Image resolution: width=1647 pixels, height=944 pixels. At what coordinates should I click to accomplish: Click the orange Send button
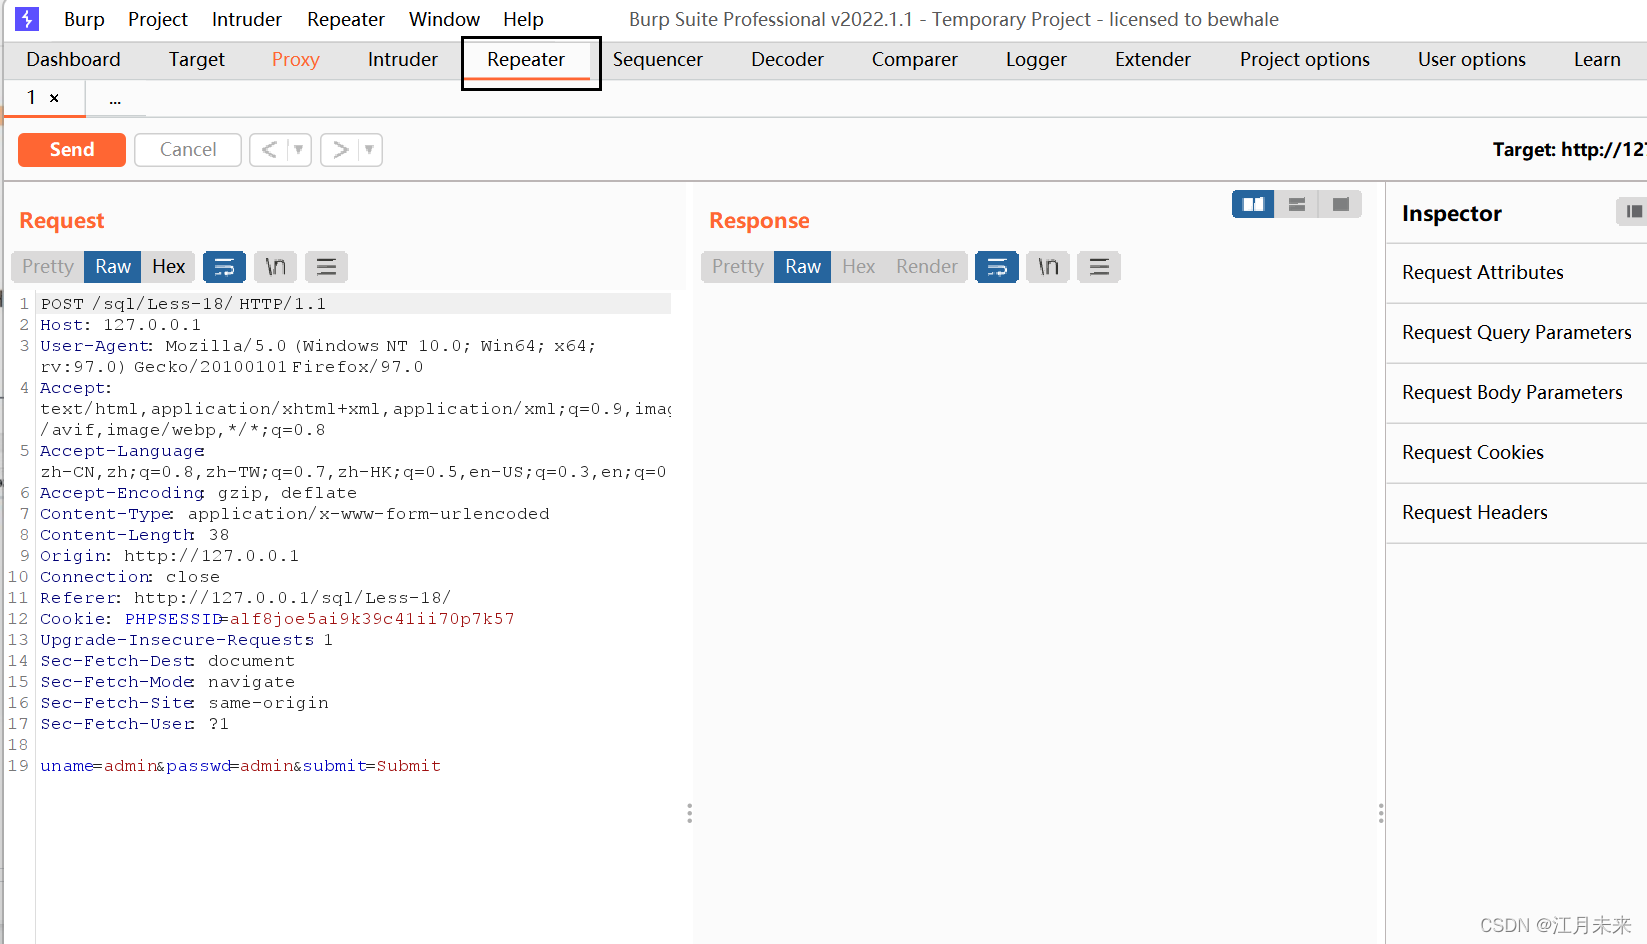(x=72, y=150)
